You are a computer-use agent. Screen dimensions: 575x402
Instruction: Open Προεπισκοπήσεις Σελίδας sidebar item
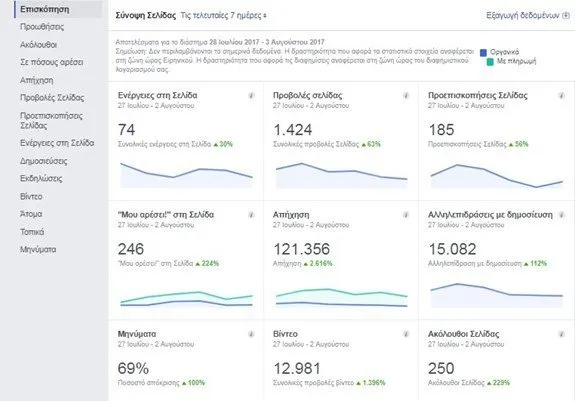[x=51, y=121]
